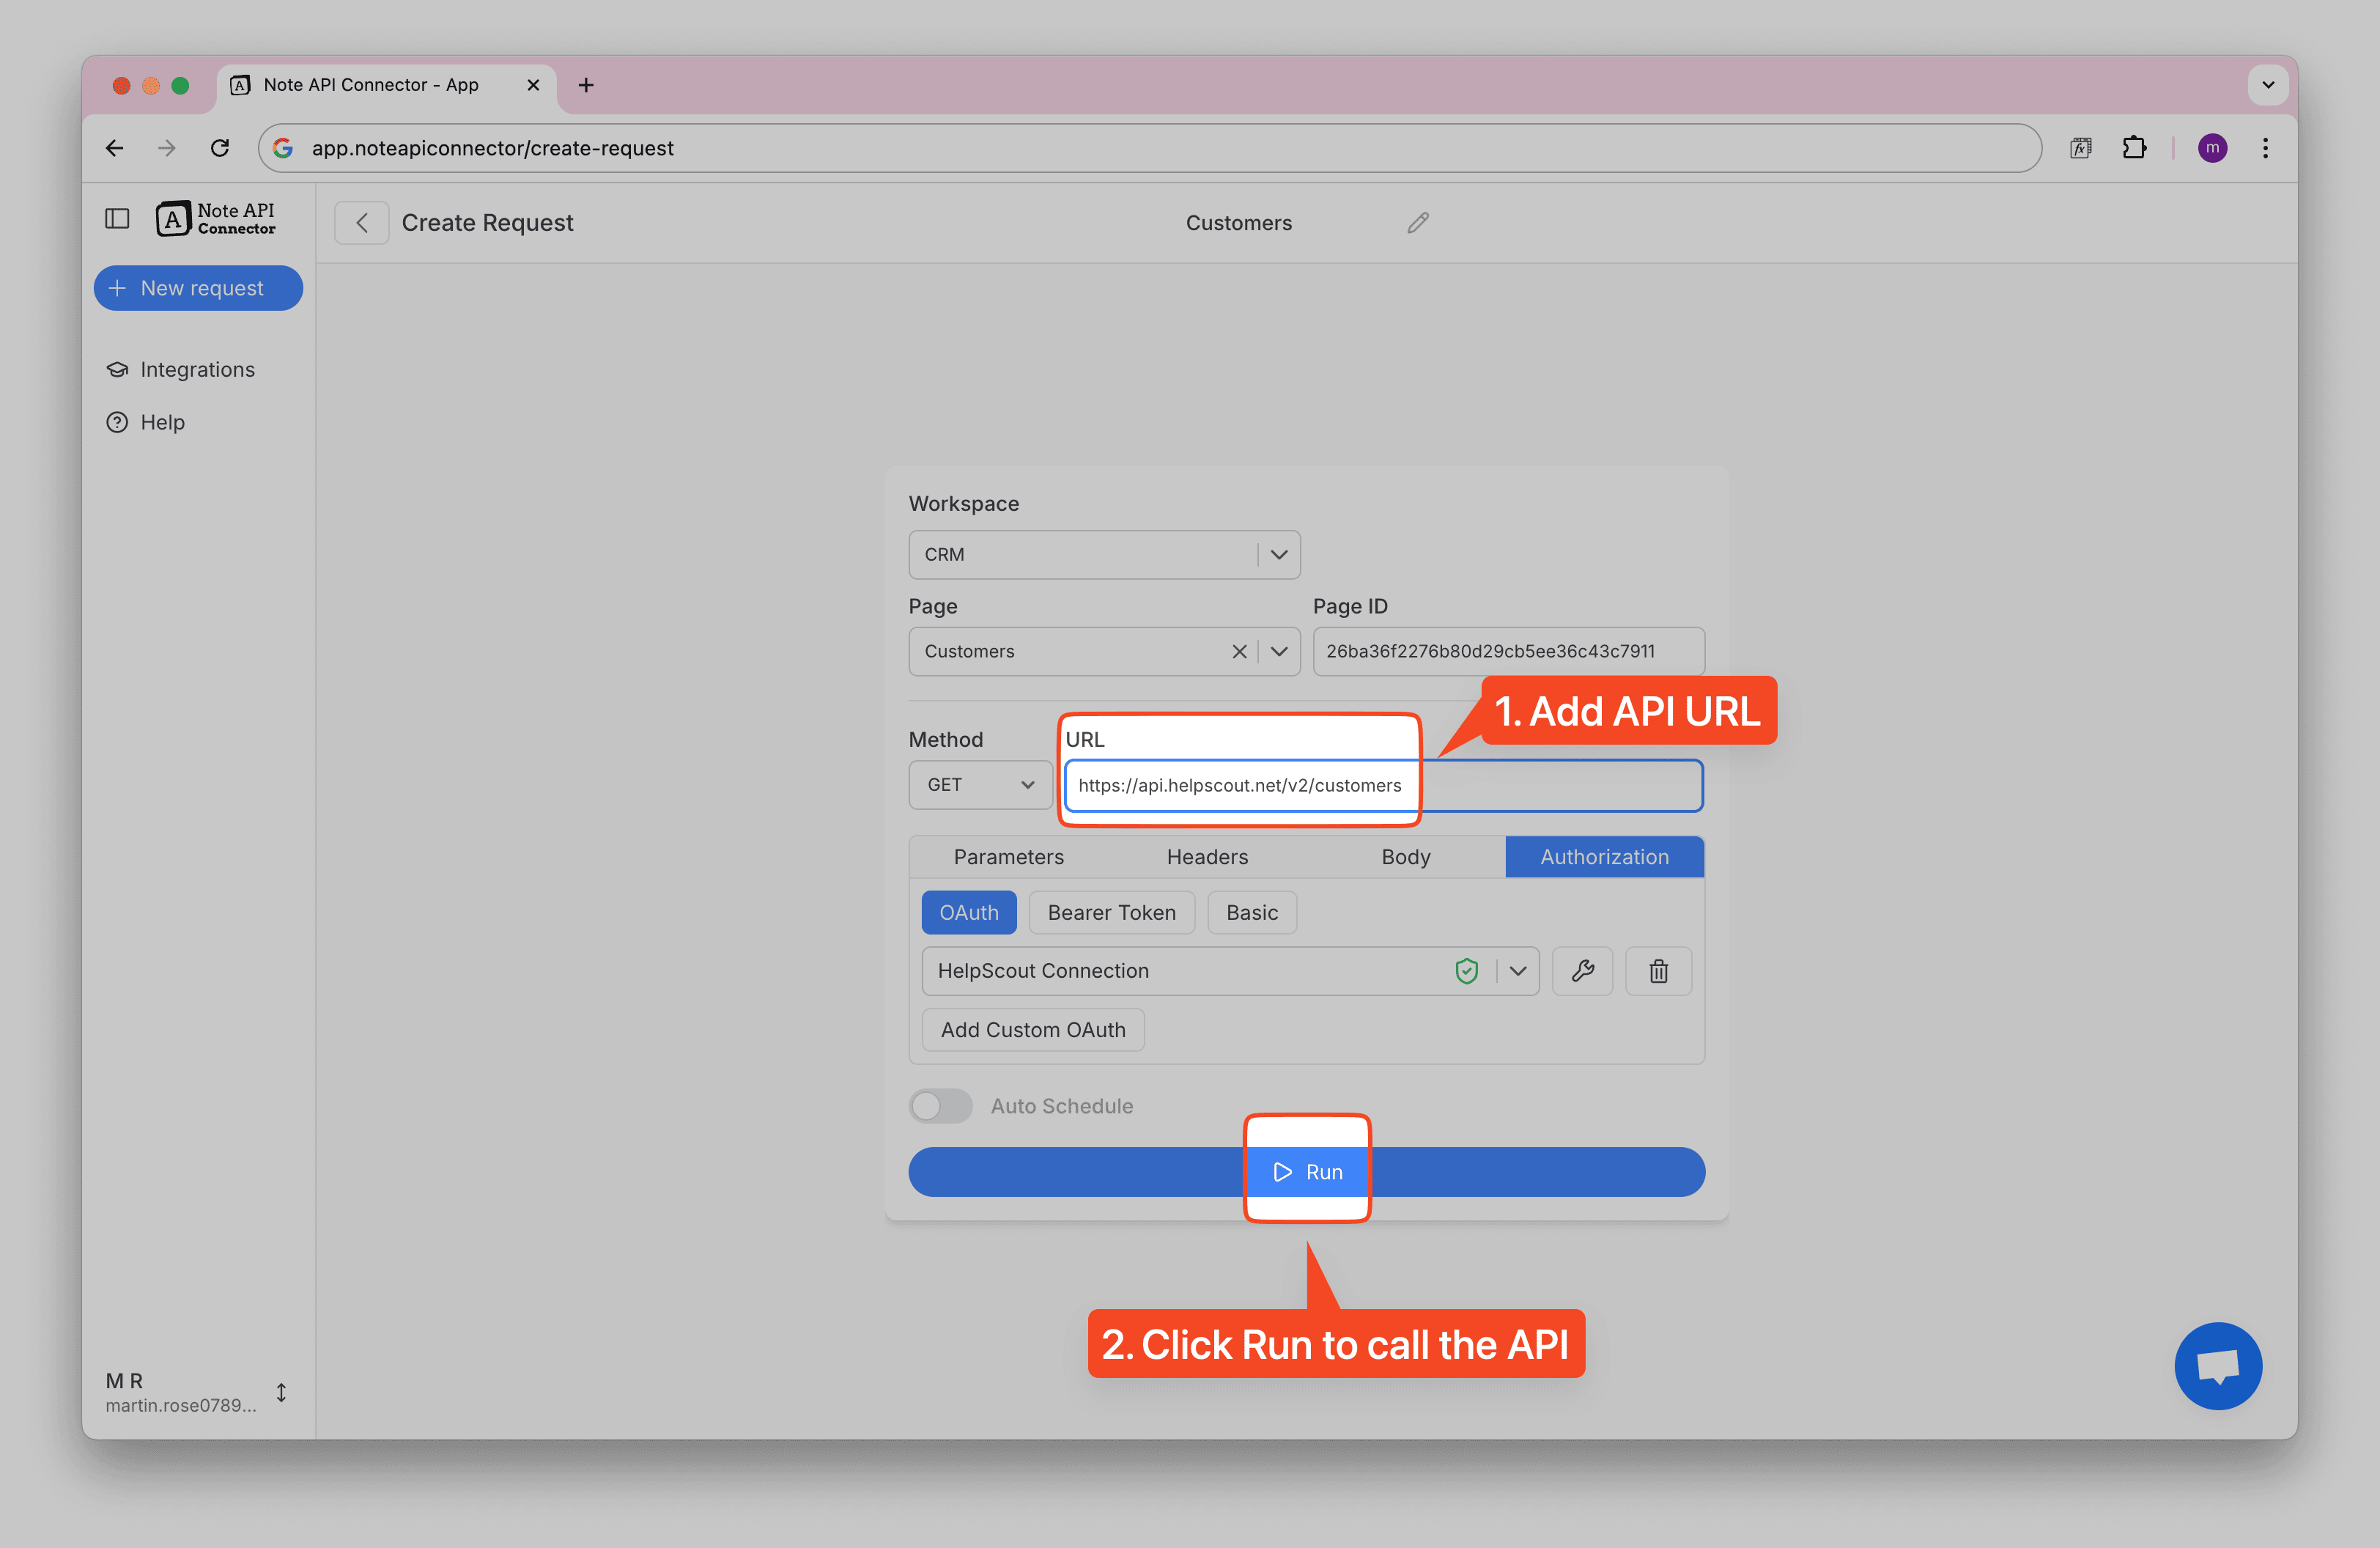Screen dimensions: 2380x1548
Task: Open the GET method dropdown
Action: [980, 785]
